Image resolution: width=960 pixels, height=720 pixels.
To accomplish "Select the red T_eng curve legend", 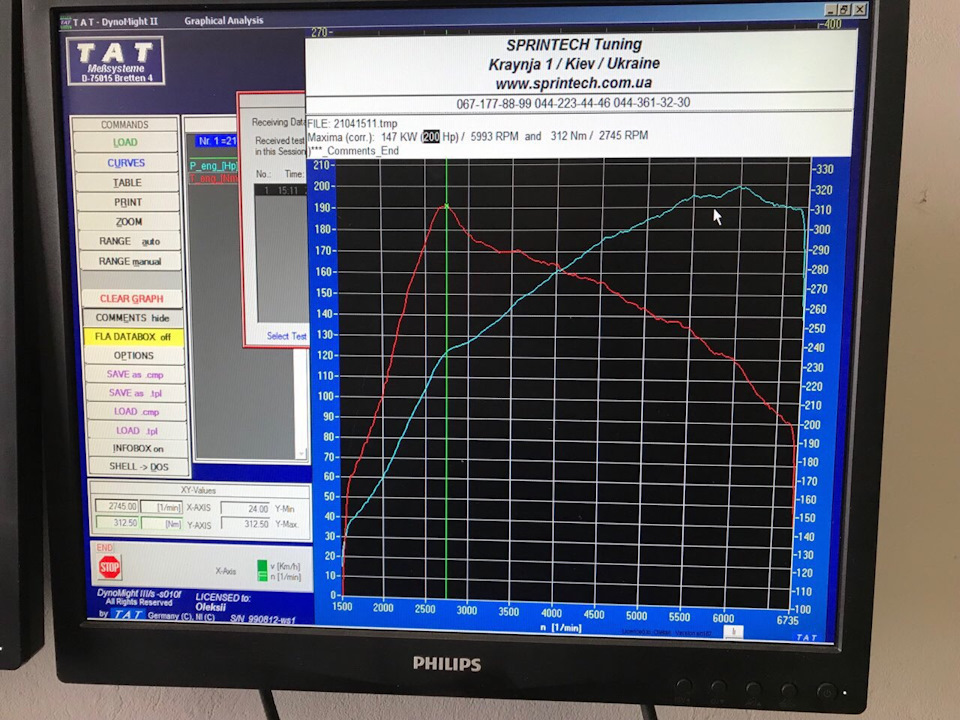I will click(x=212, y=178).
